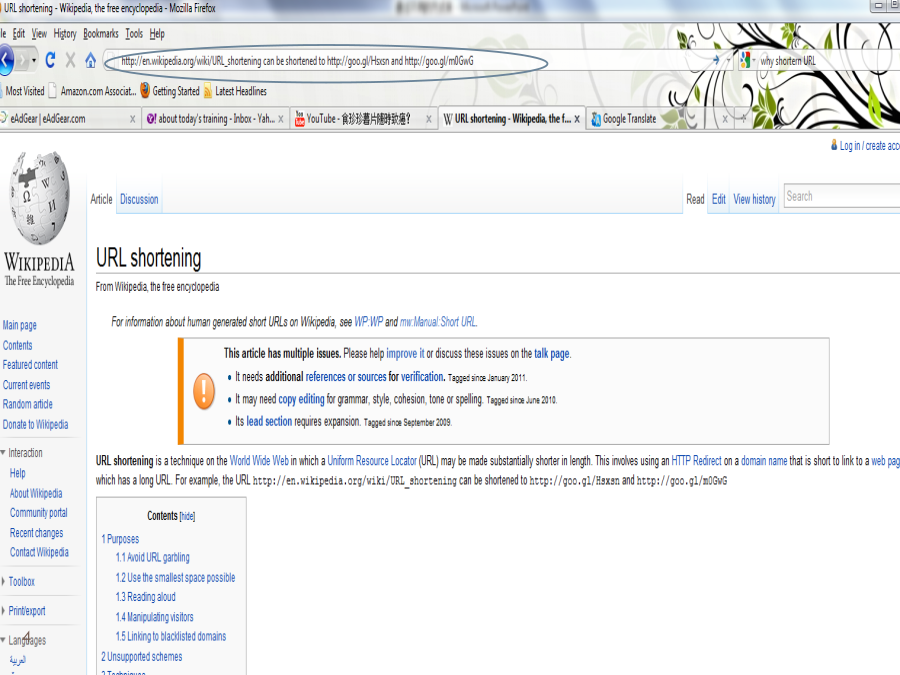
Task: Click the Wikipedia Search box
Action: [x=841, y=196]
